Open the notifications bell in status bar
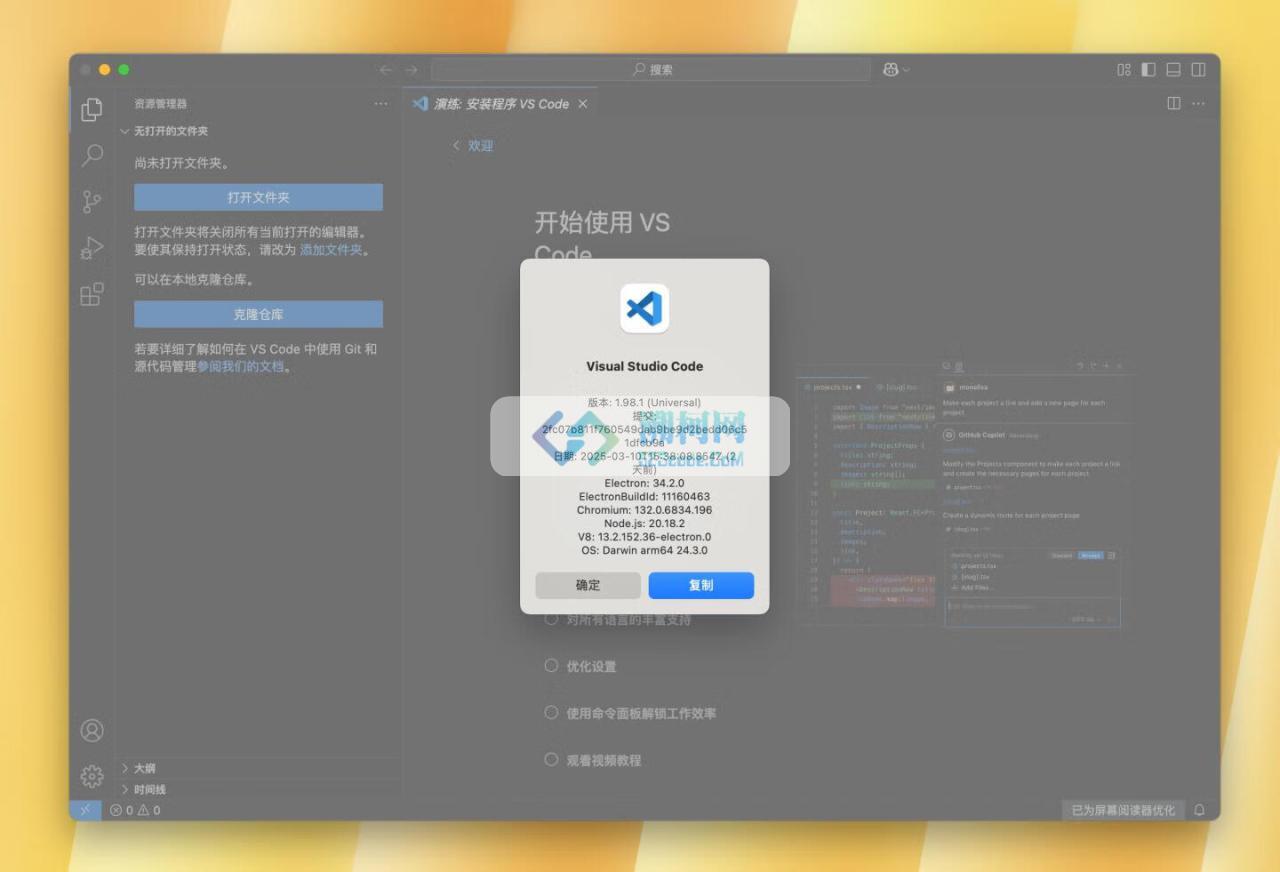1280x872 pixels. pos(1199,810)
